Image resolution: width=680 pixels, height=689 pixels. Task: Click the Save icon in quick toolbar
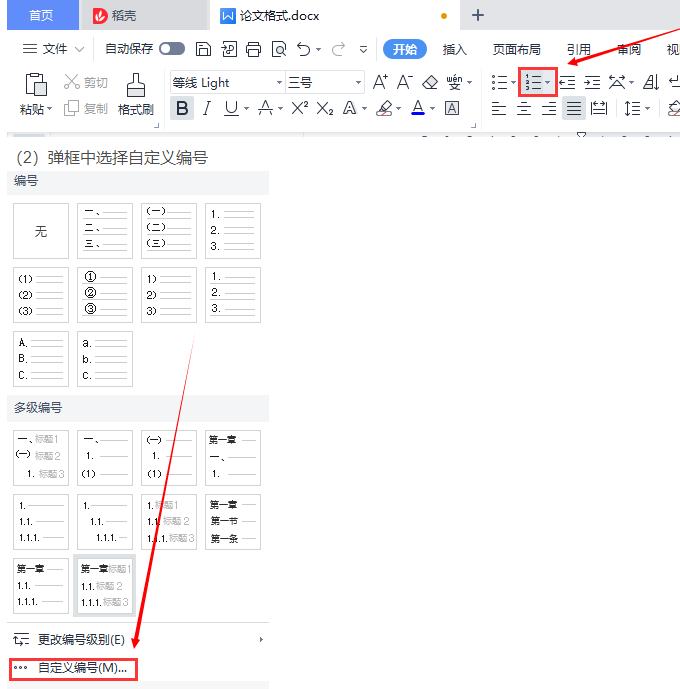[203, 49]
